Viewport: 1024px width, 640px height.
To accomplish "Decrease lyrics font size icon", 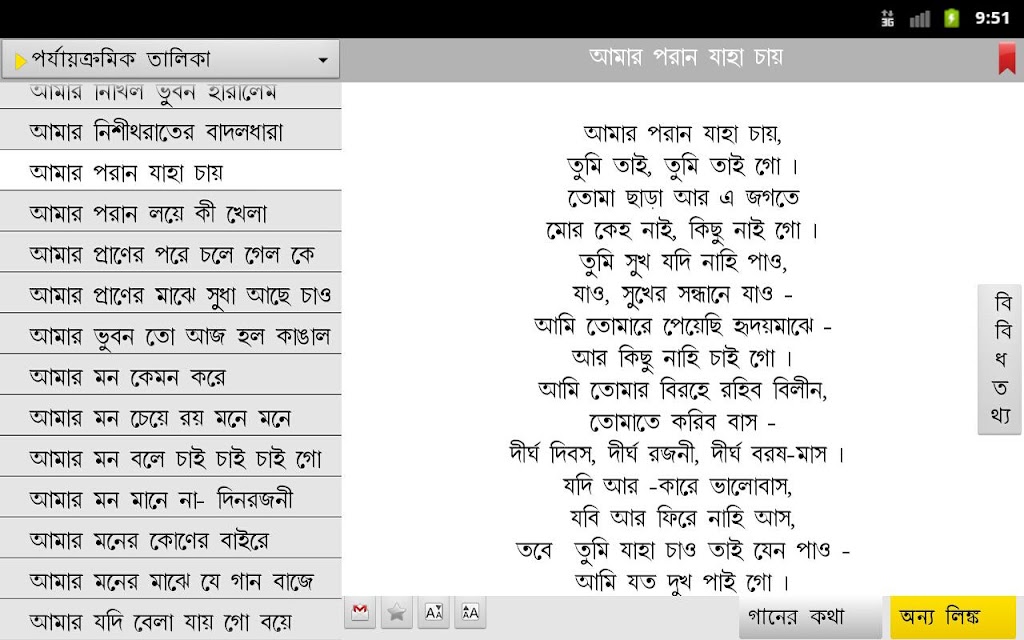I will click(434, 613).
